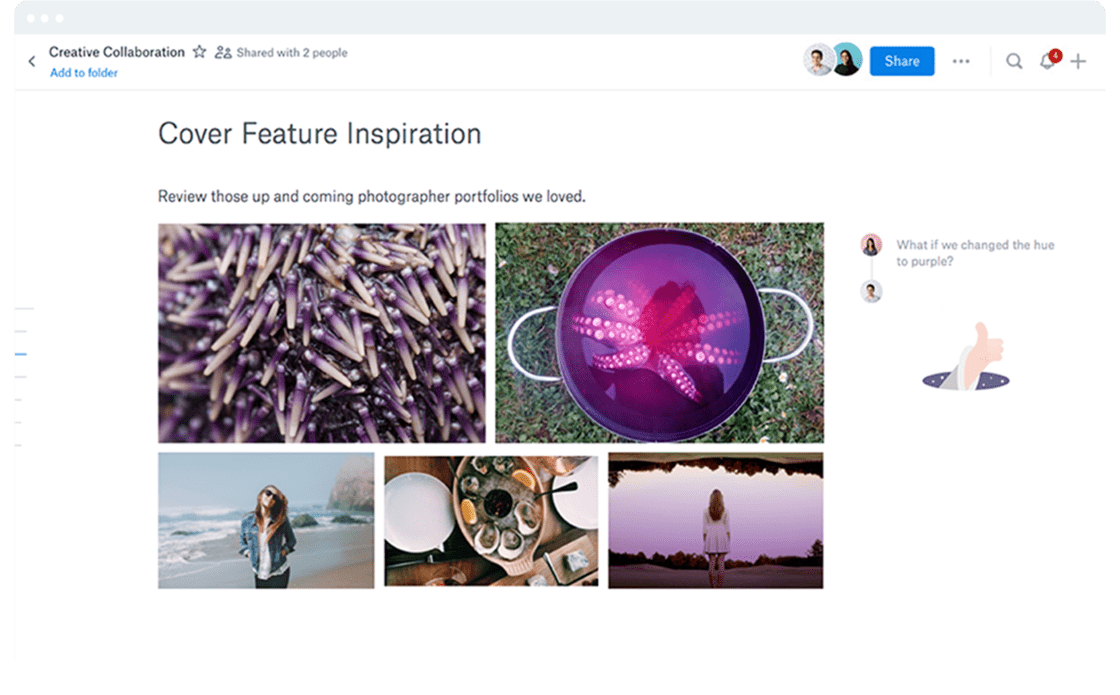This screenshot has width=1120, height=695.
Task: Select the purple sea urchin image
Action: [321, 332]
